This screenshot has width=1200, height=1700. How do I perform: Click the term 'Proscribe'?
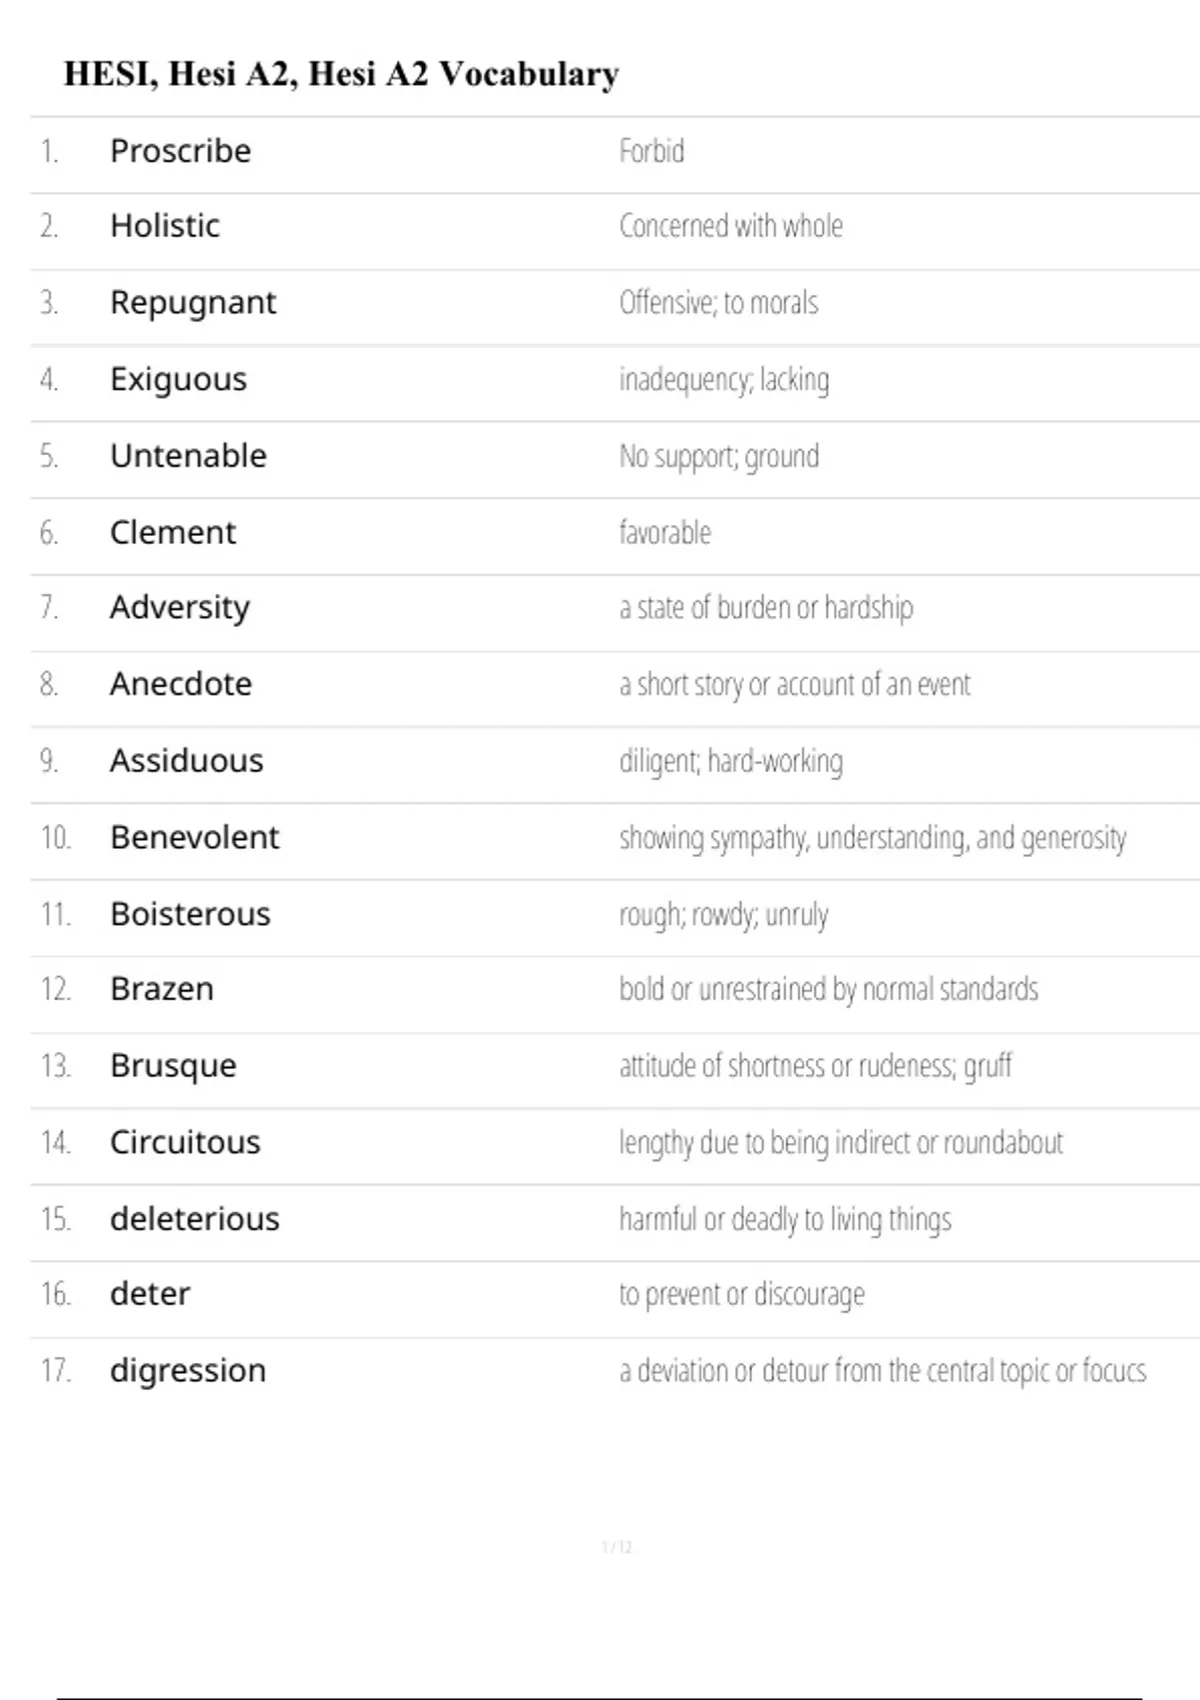180,151
